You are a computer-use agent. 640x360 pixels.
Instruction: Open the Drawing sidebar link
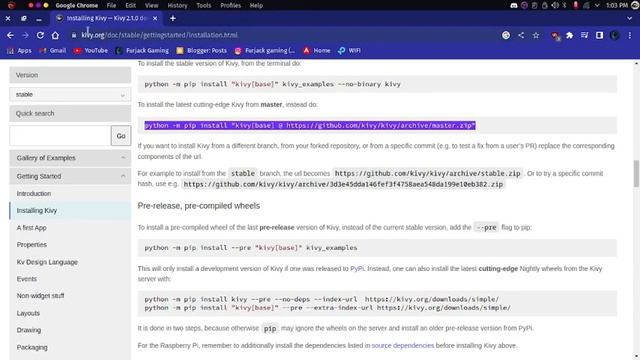tap(29, 330)
